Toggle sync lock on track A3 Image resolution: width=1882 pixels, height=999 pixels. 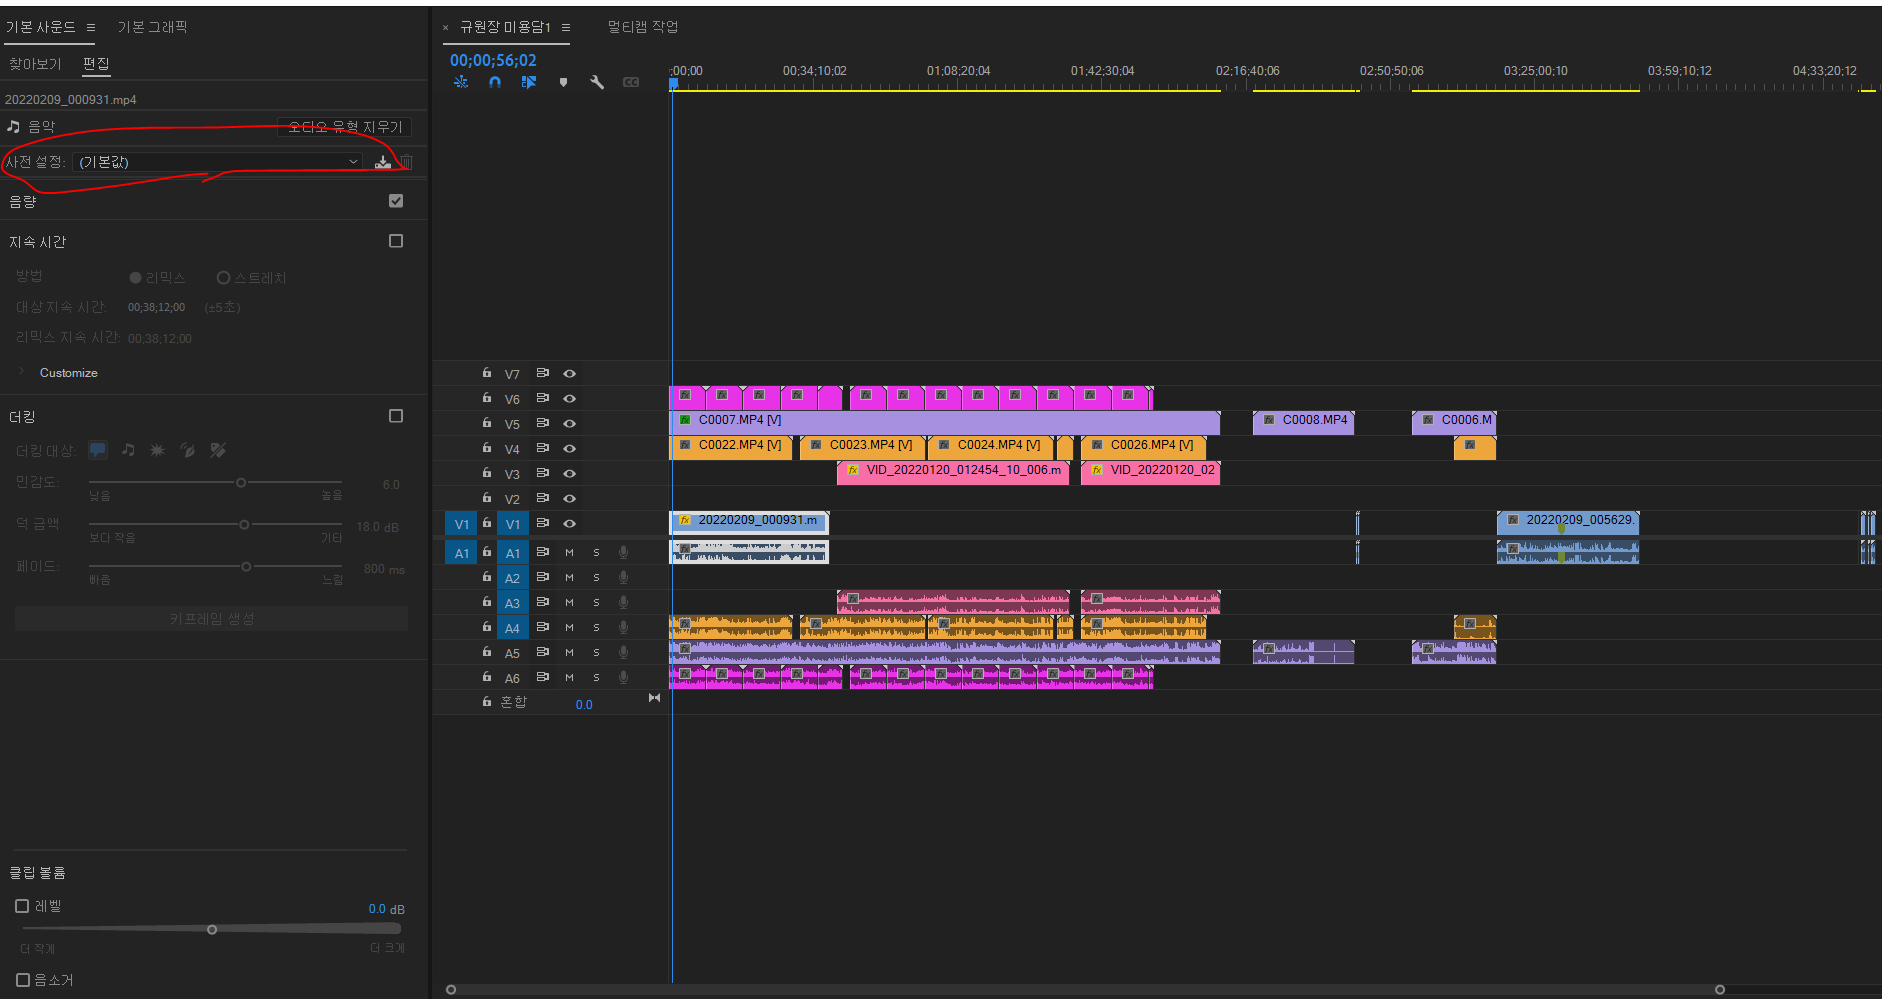pos(542,602)
